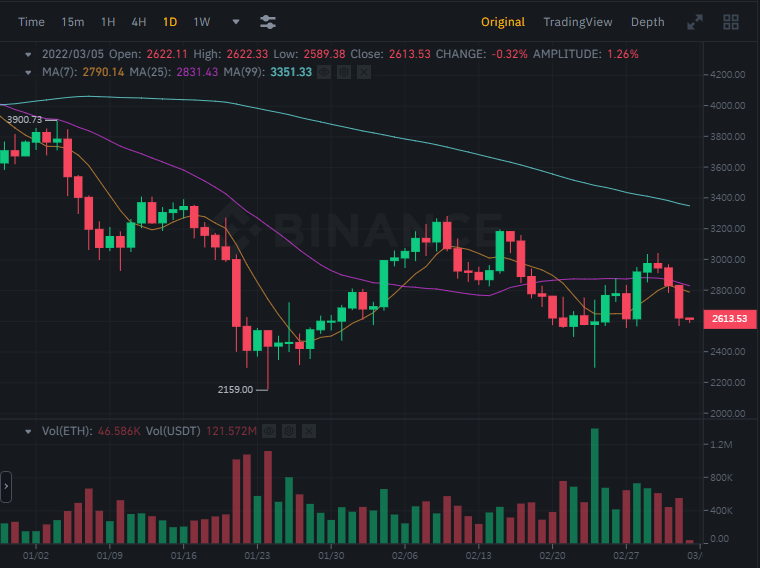The image size is (760, 568).
Task: Expand chart to fullscreen
Action: (695, 21)
